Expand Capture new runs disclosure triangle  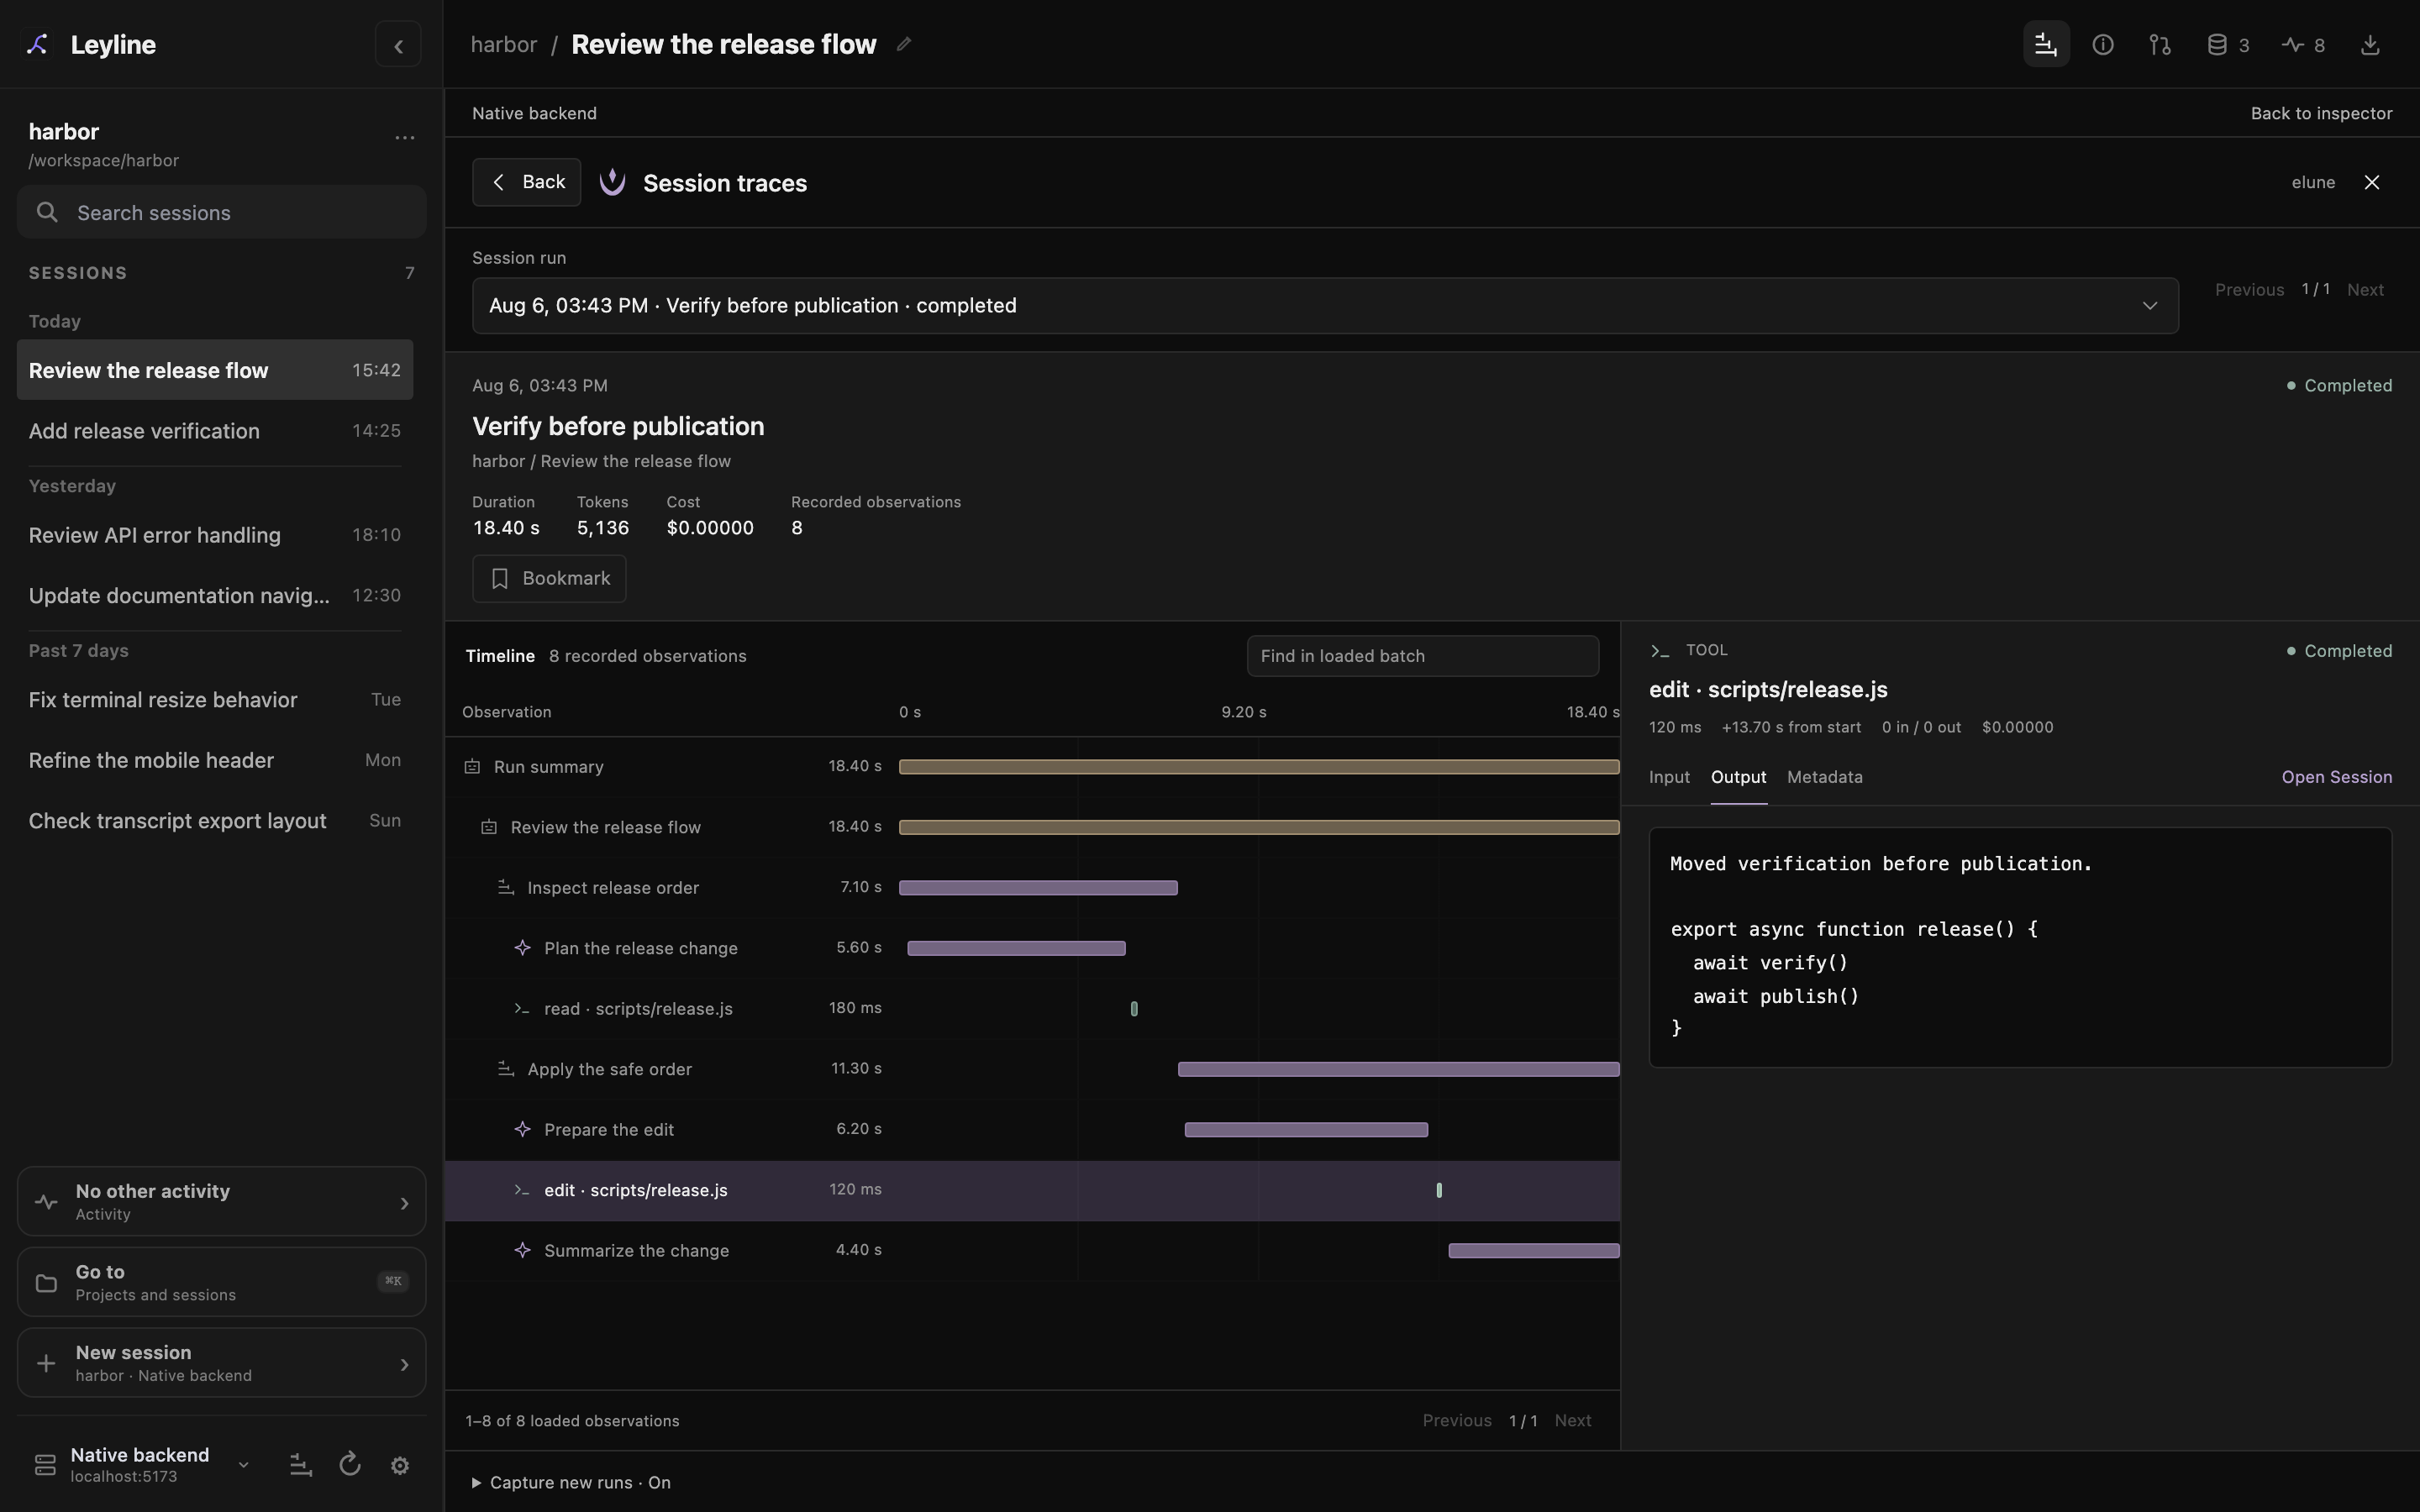click(476, 1483)
